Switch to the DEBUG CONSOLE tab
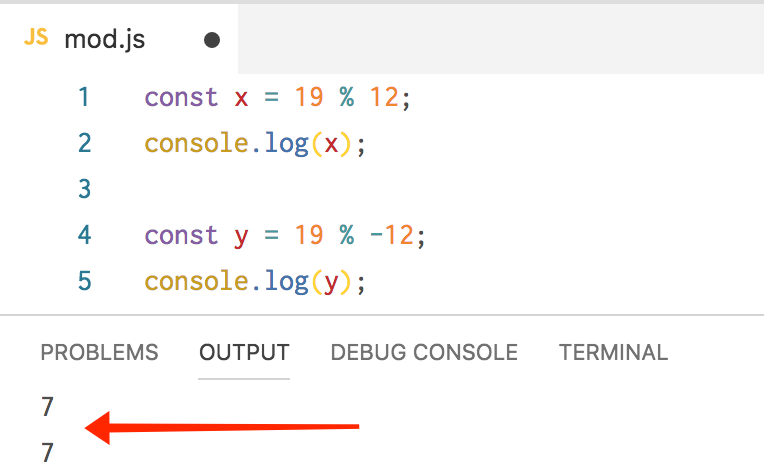The image size is (764, 472). click(424, 352)
